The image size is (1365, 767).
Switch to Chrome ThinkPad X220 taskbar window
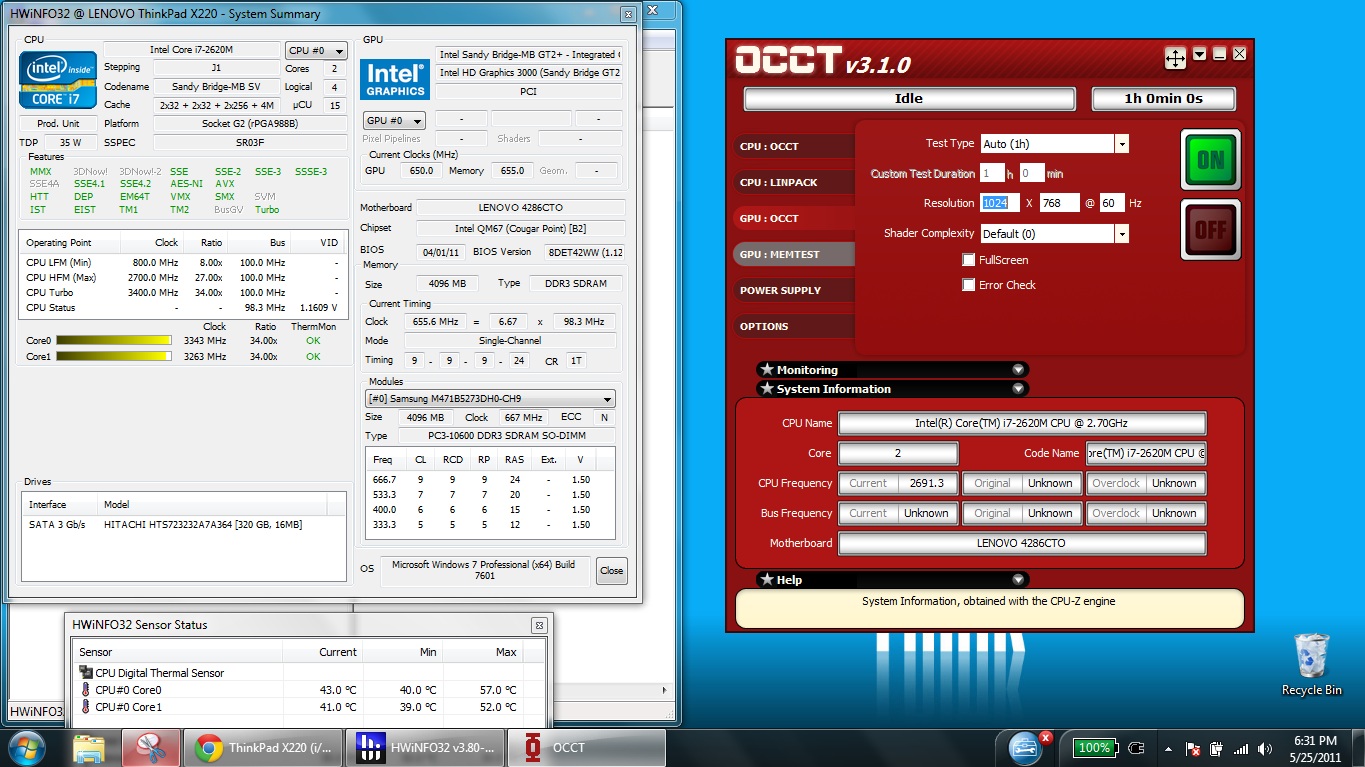pos(264,748)
